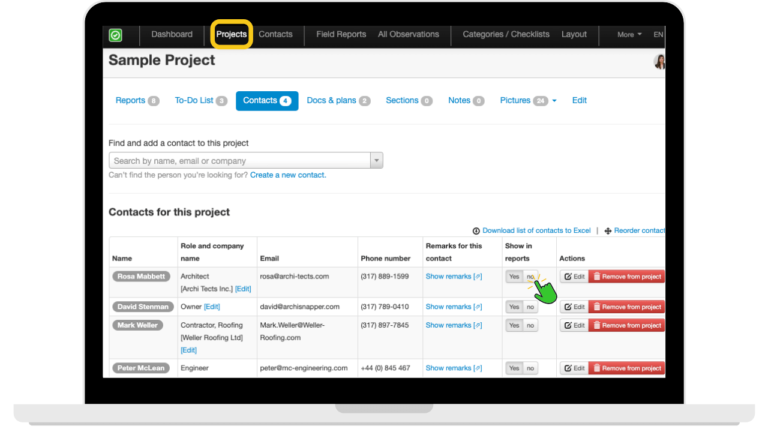The height and width of the screenshot is (432, 768).
Task: Set Mark Weller show in reports to no
Action: (x=530, y=326)
